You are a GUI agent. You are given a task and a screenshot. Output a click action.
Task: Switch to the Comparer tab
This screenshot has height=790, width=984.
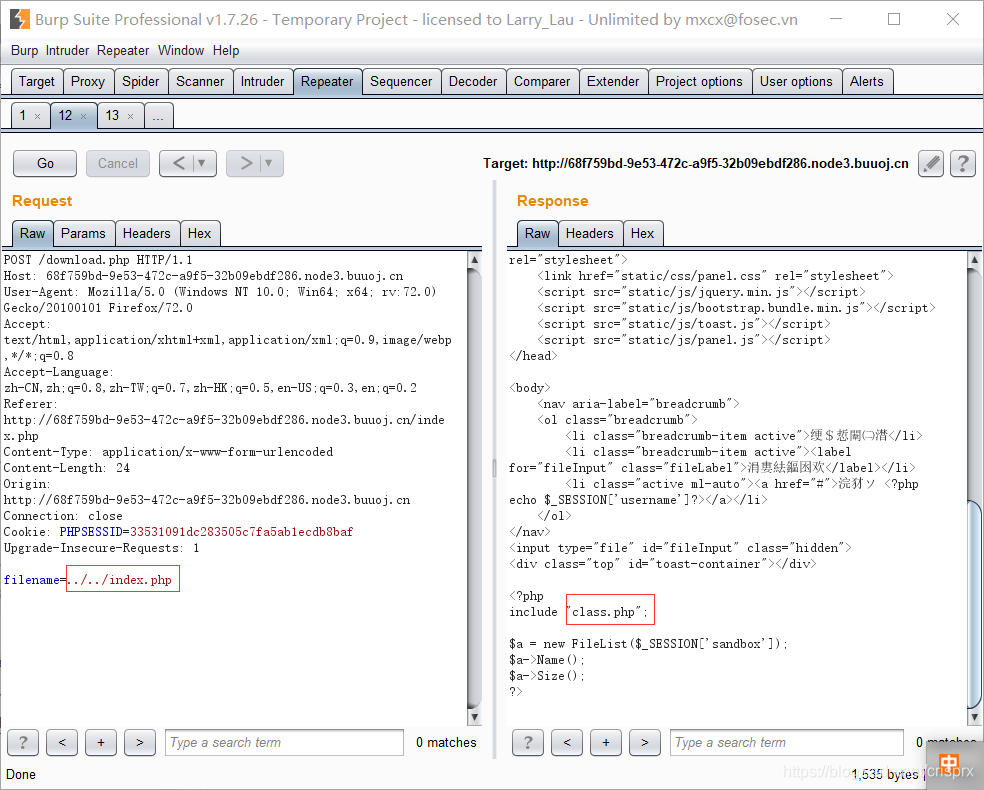(542, 82)
